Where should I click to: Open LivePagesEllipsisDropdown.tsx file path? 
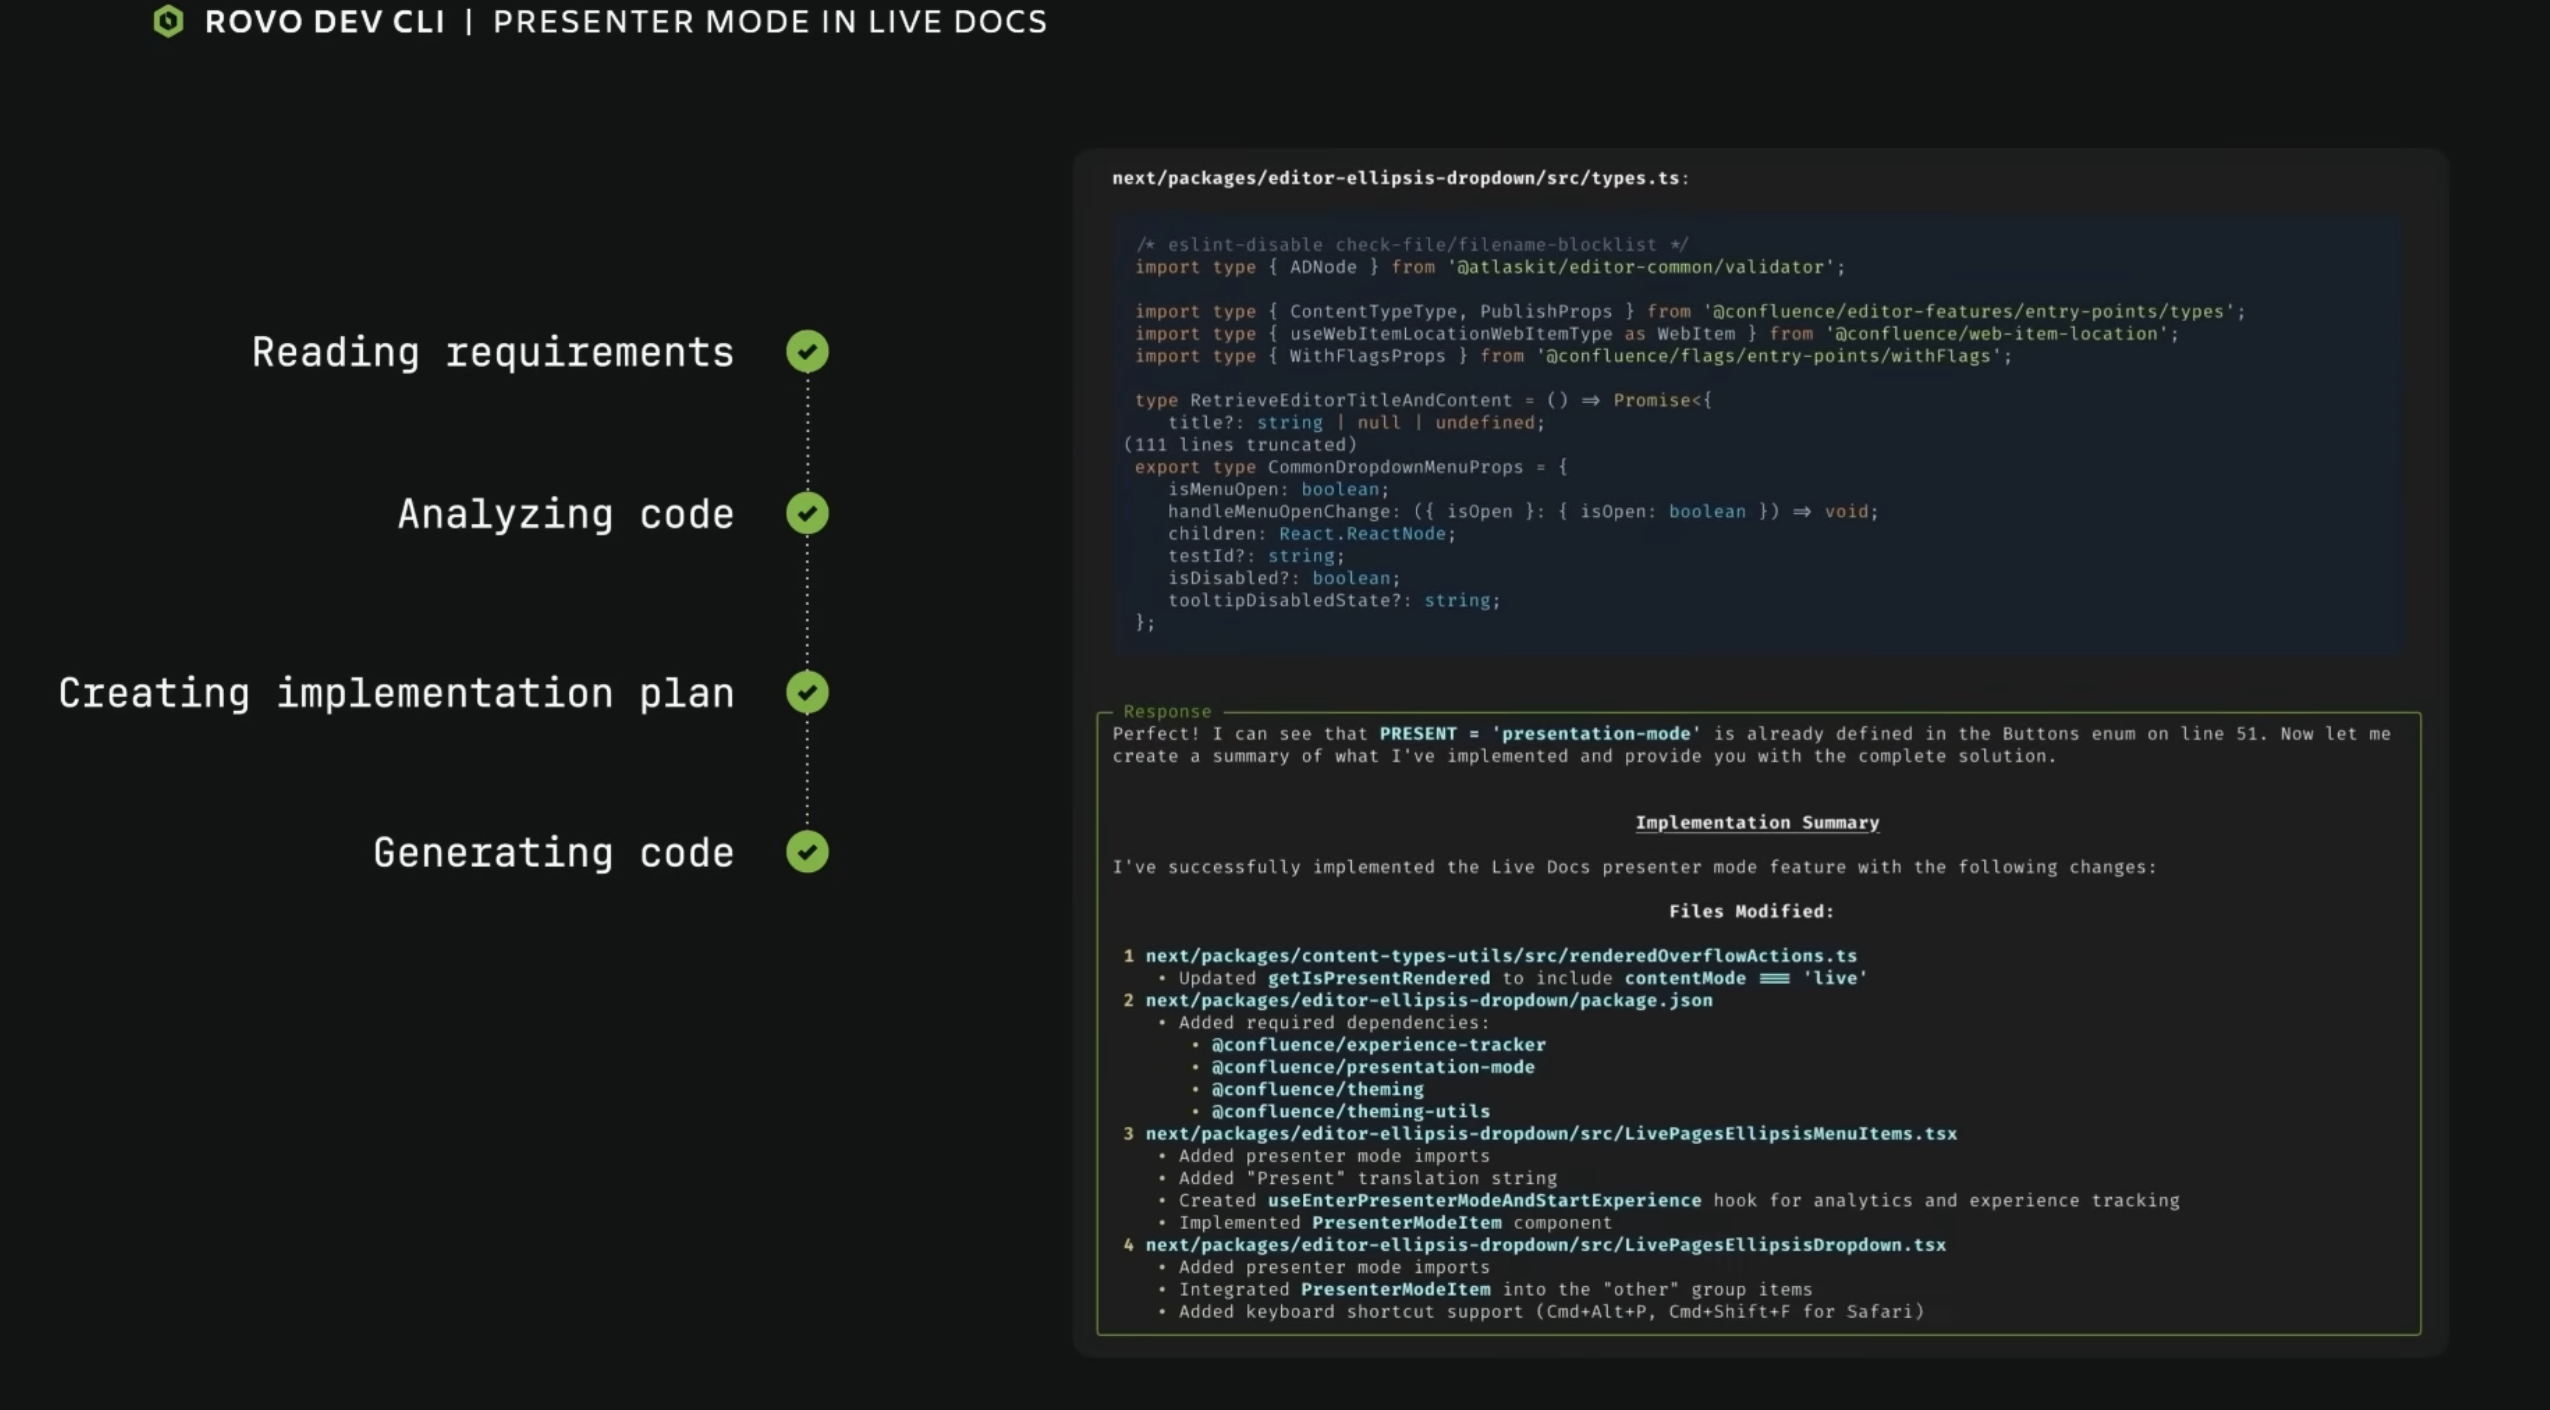[x=1545, y=1245]
